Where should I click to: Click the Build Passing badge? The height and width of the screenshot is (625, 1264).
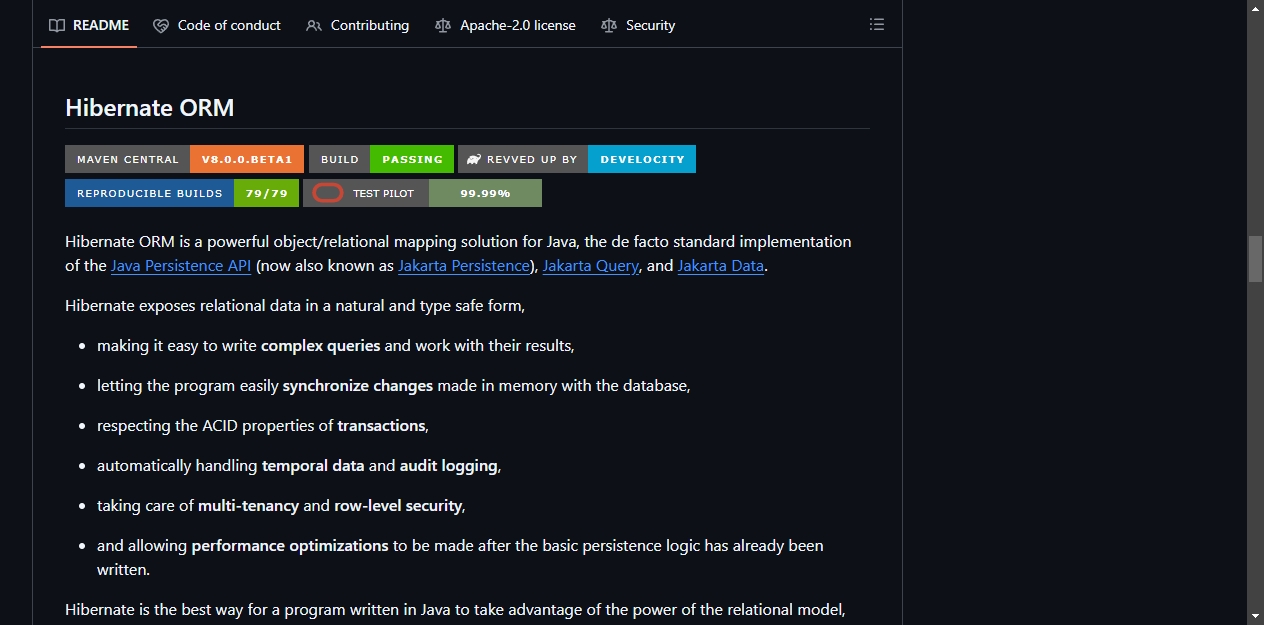coord(381,159)
